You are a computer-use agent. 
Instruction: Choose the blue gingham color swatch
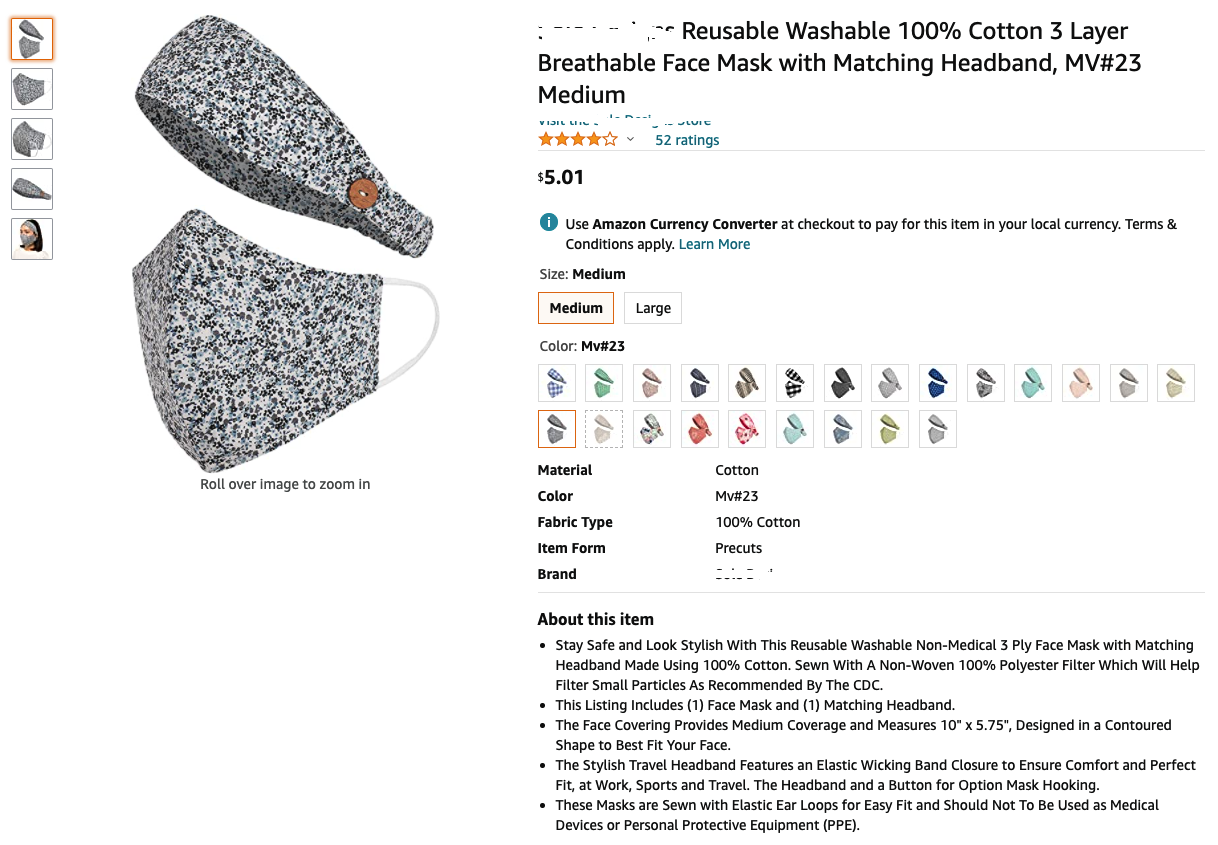557,383
